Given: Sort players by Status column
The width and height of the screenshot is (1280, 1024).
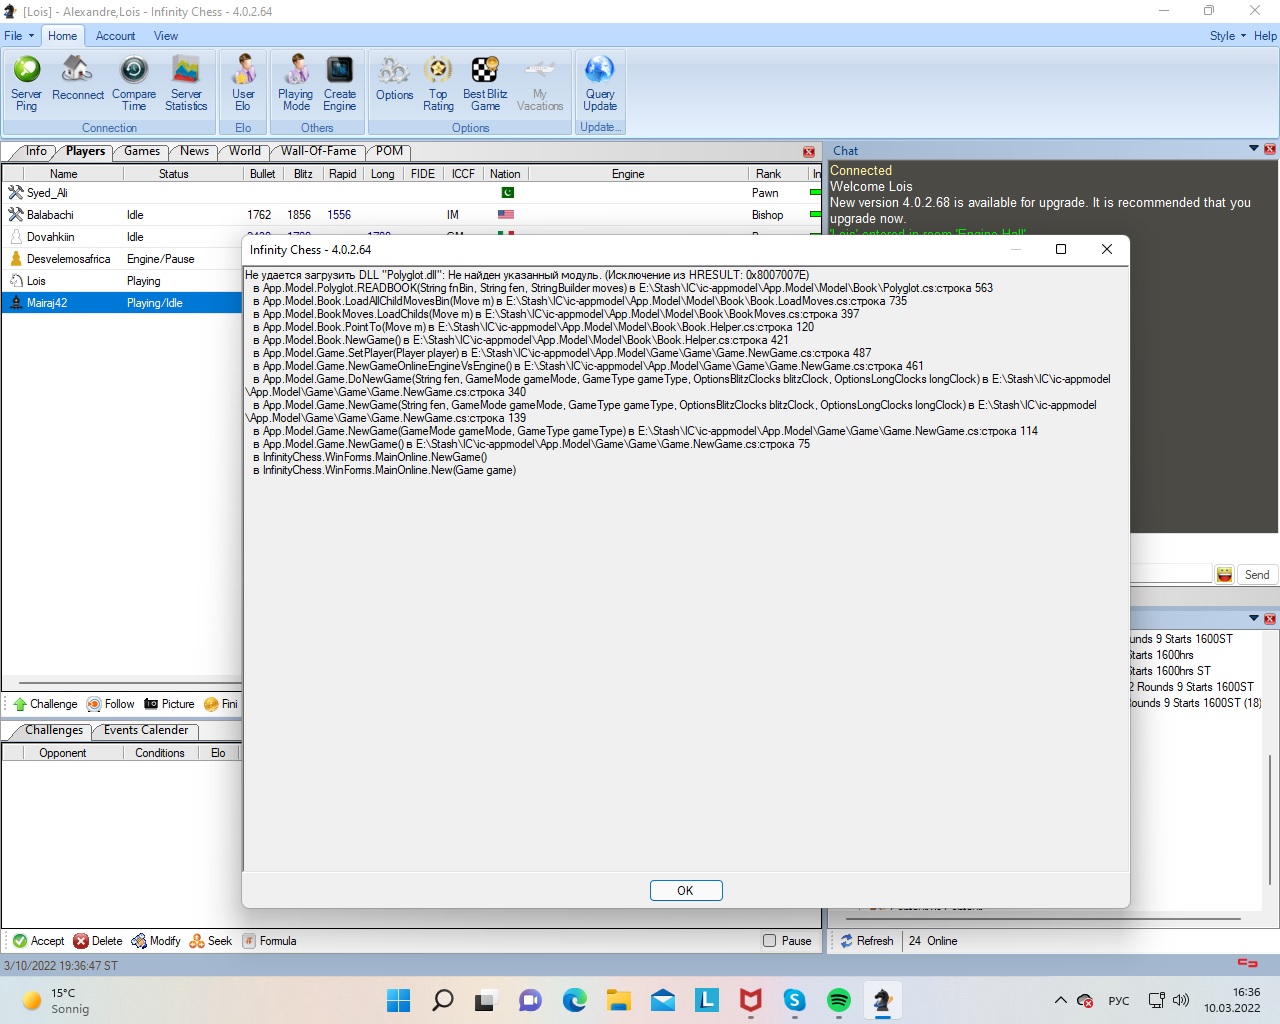Looking at the screenshot, I should [x=174, y=174].
